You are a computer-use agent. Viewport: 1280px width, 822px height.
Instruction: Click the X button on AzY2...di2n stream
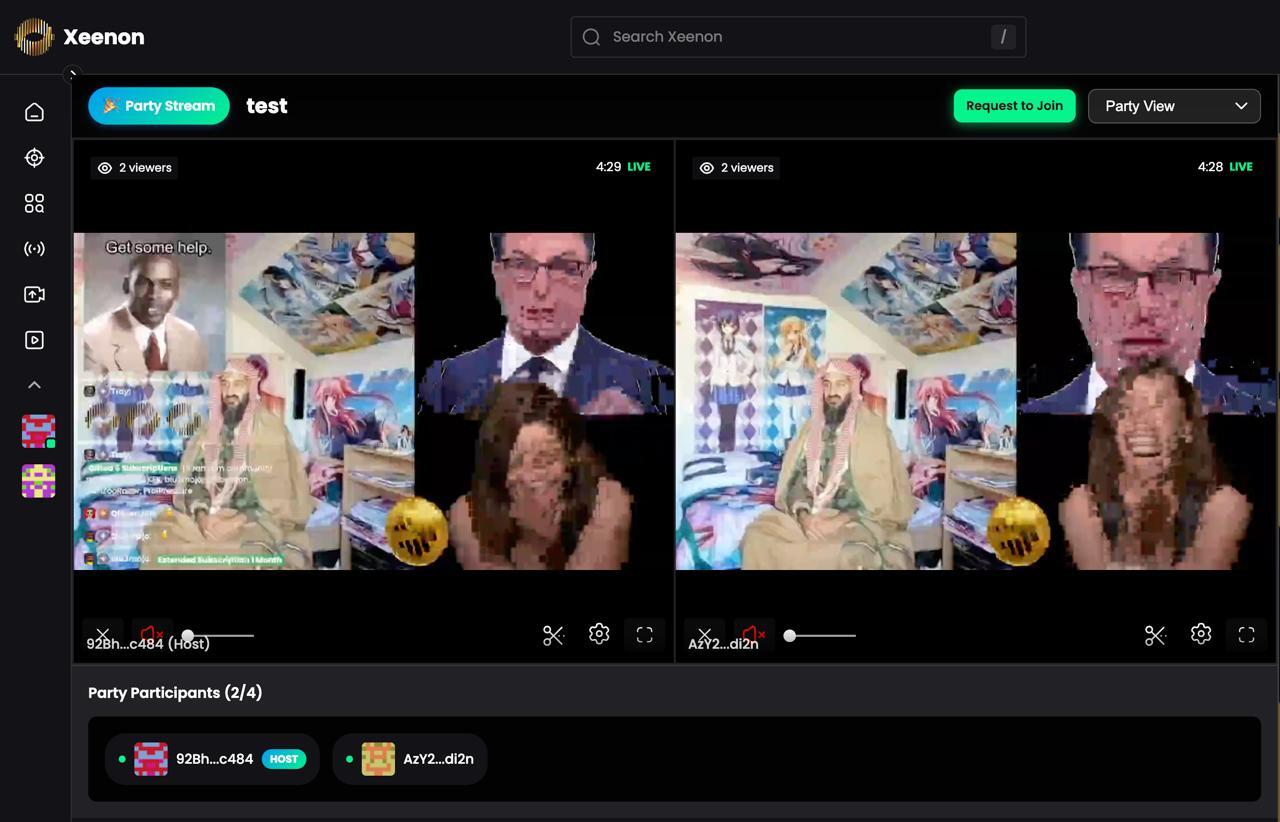tap(704, 634)
